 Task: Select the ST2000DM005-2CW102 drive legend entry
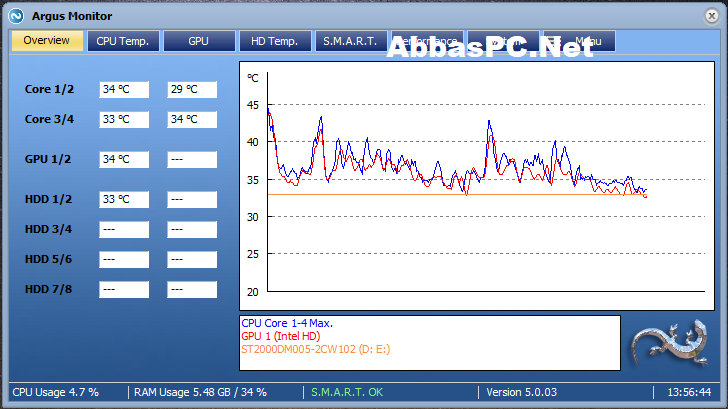click(x=315, y=349)
